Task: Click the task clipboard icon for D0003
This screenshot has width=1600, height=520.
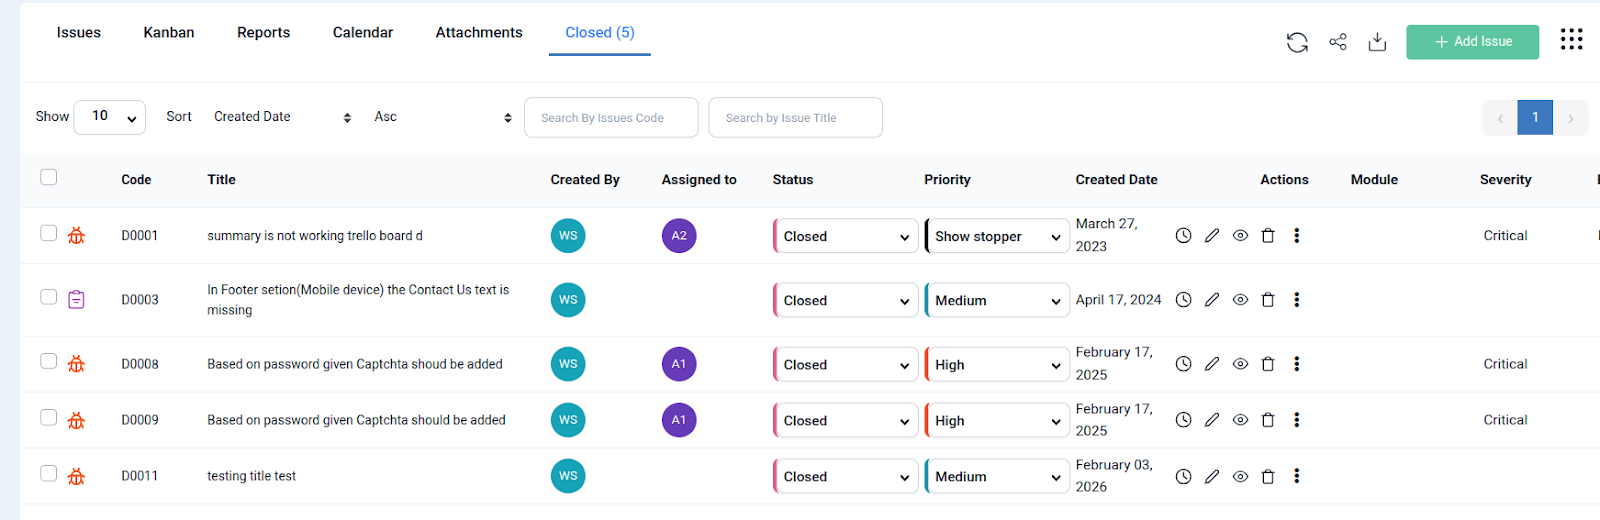Action: 76,299
